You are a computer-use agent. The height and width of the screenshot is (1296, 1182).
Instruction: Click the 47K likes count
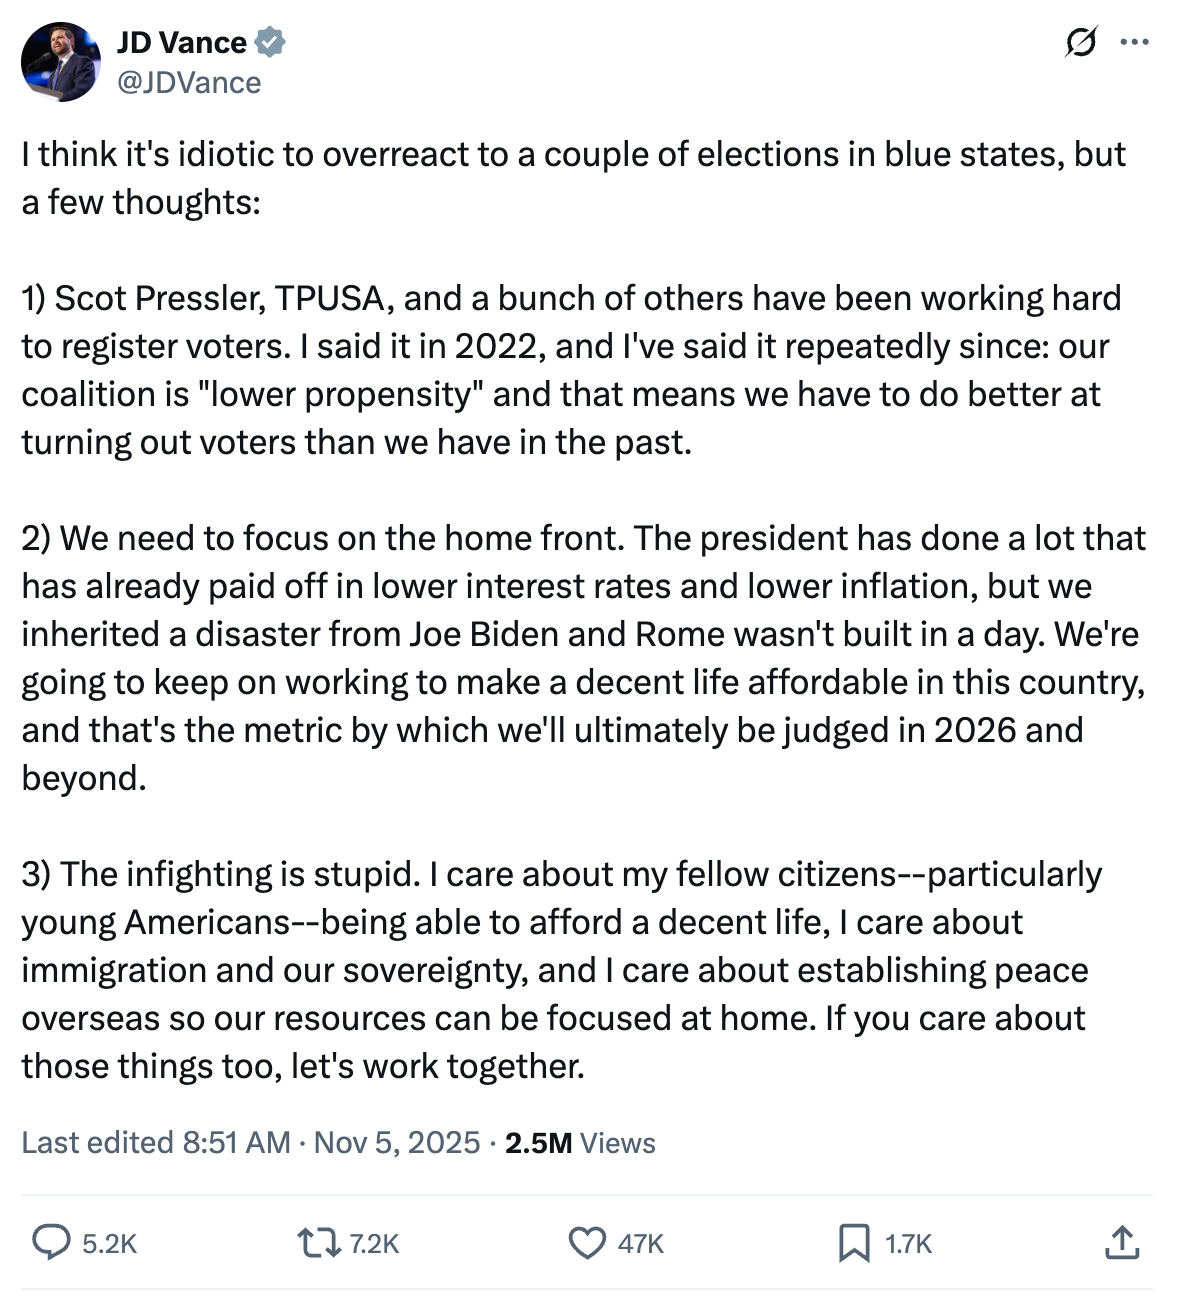coord(640,1243)
